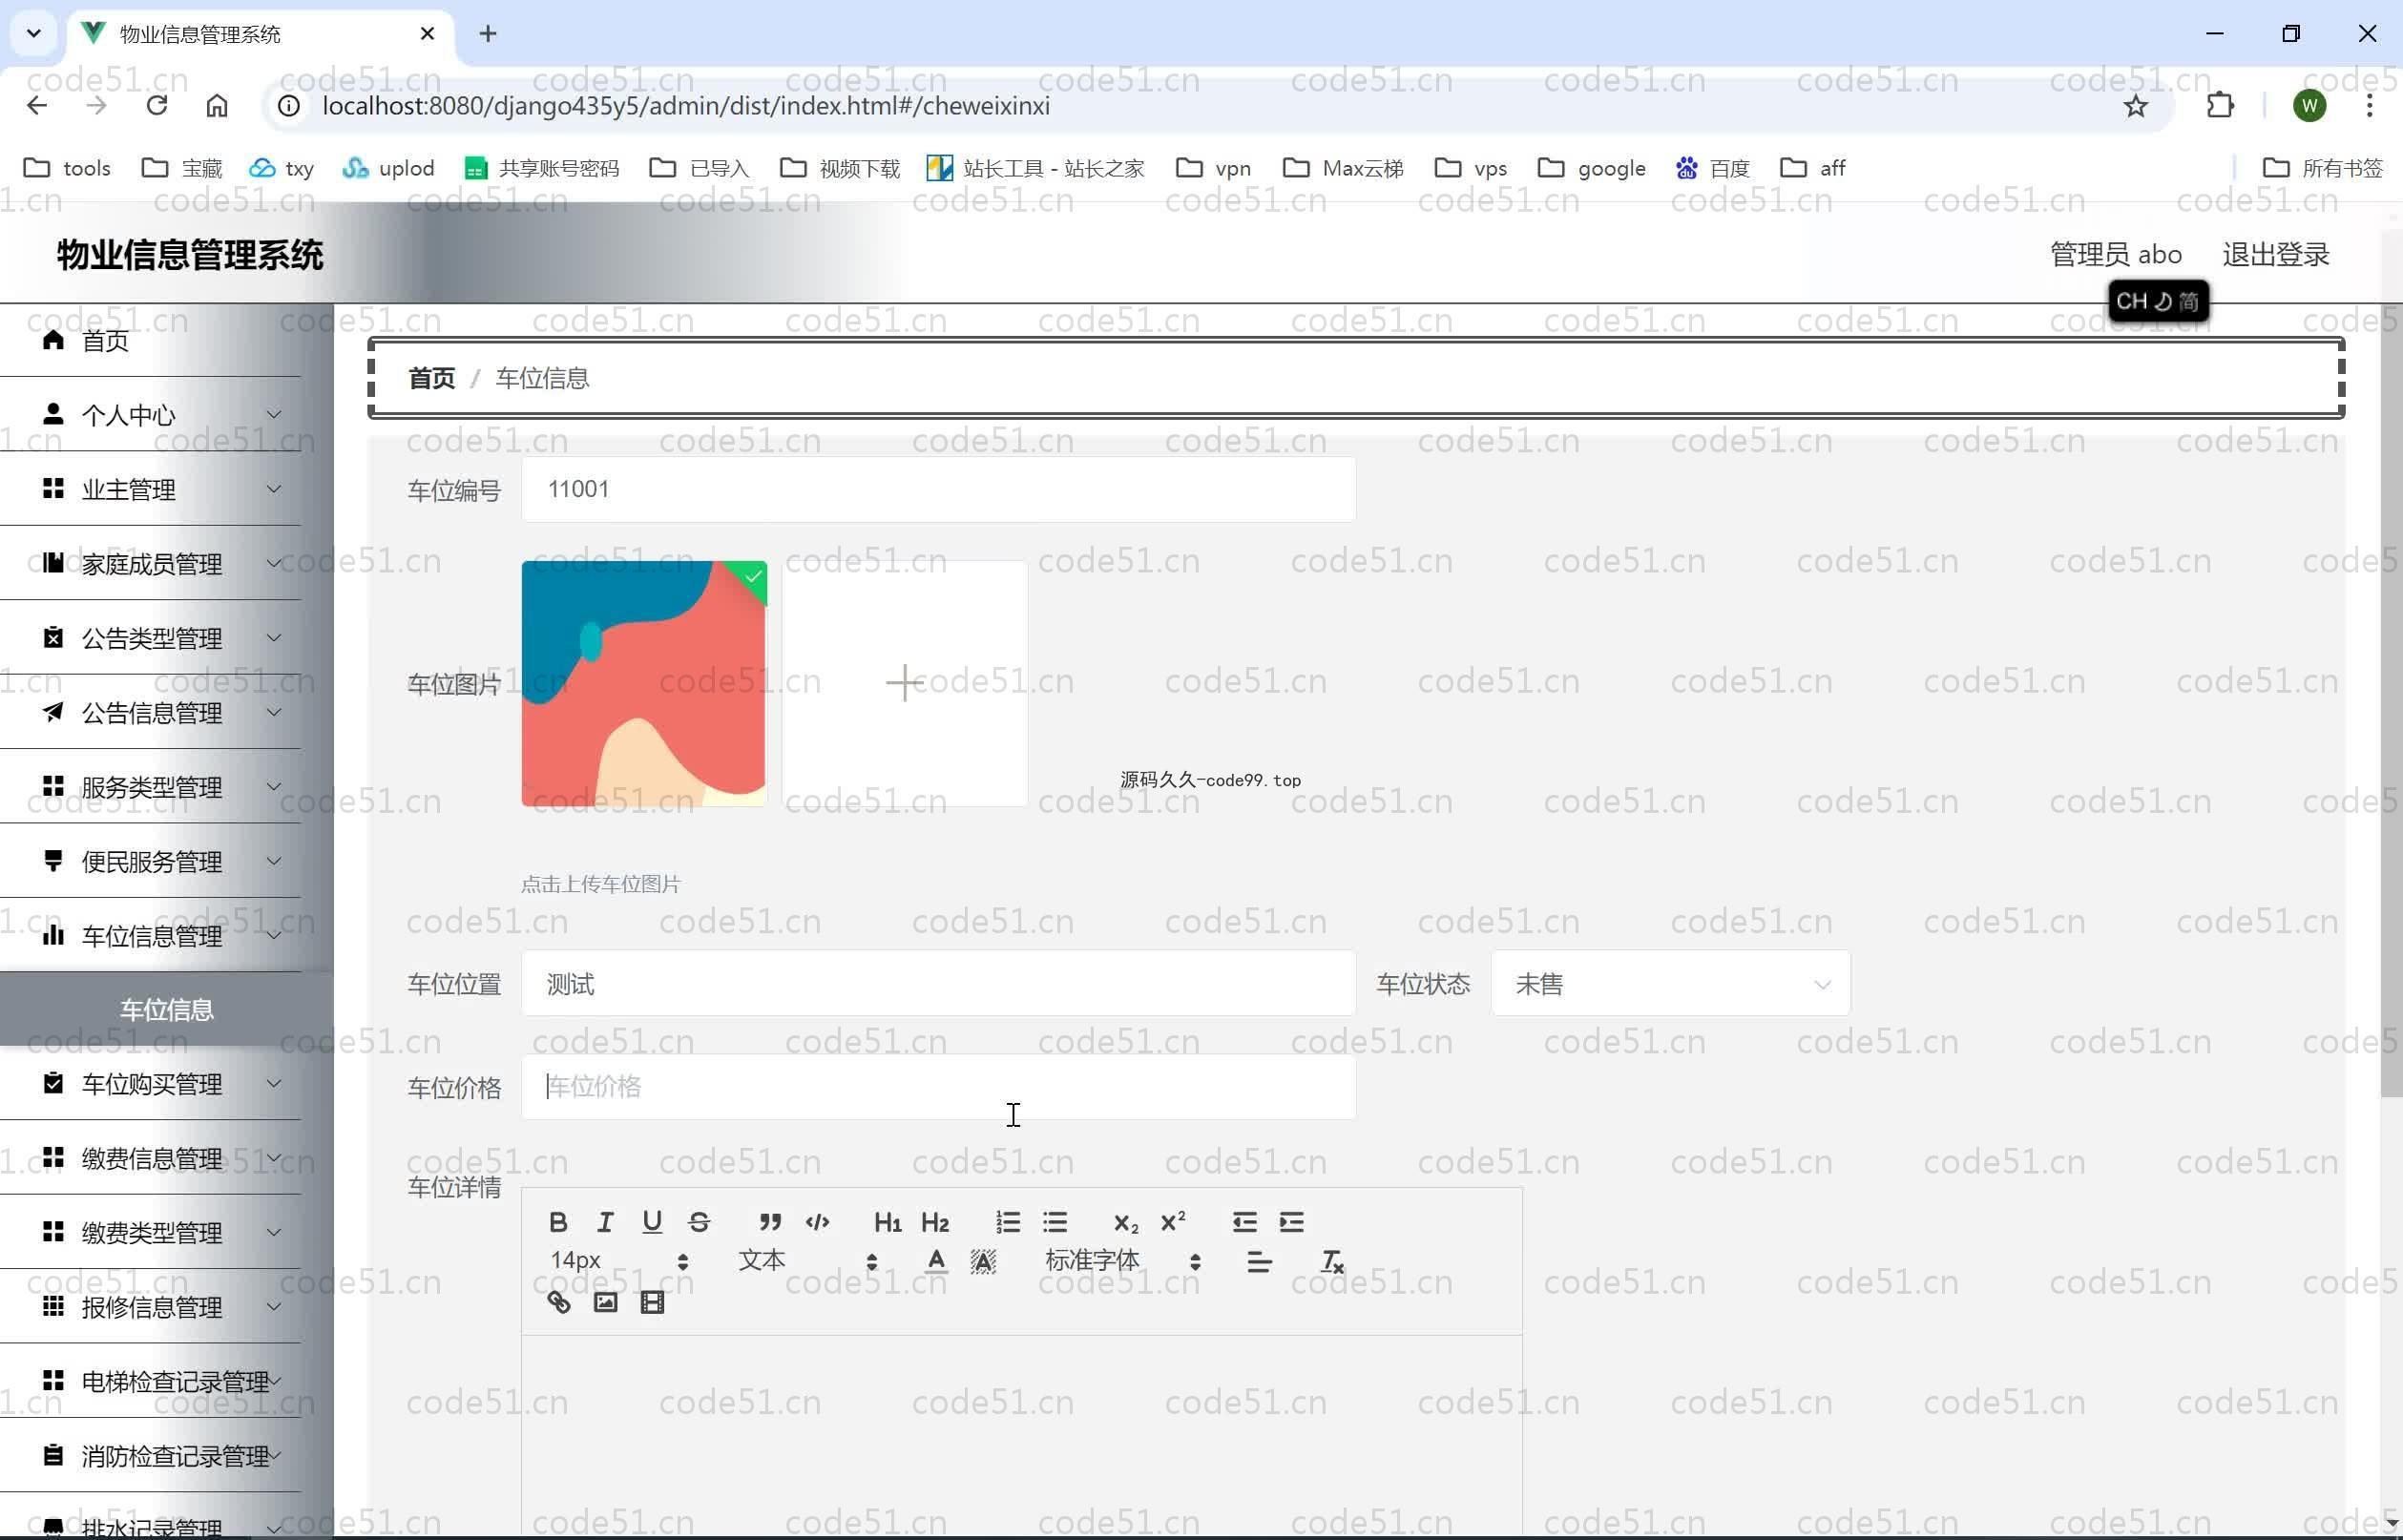Insert code block in editor
The image size is (2403, 1540).
817,1222
